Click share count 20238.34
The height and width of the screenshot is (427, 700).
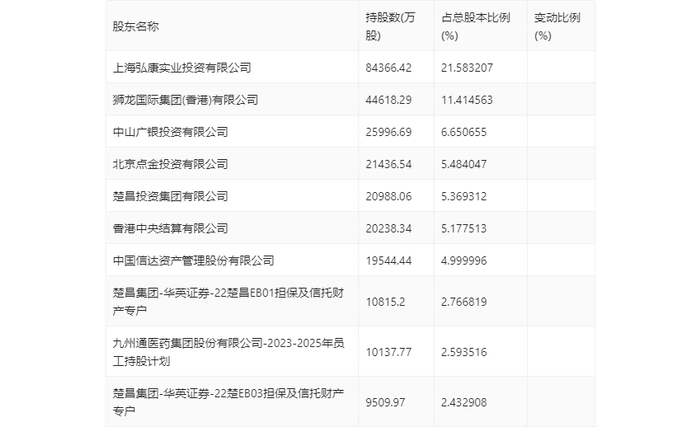(x=388, y=229)
